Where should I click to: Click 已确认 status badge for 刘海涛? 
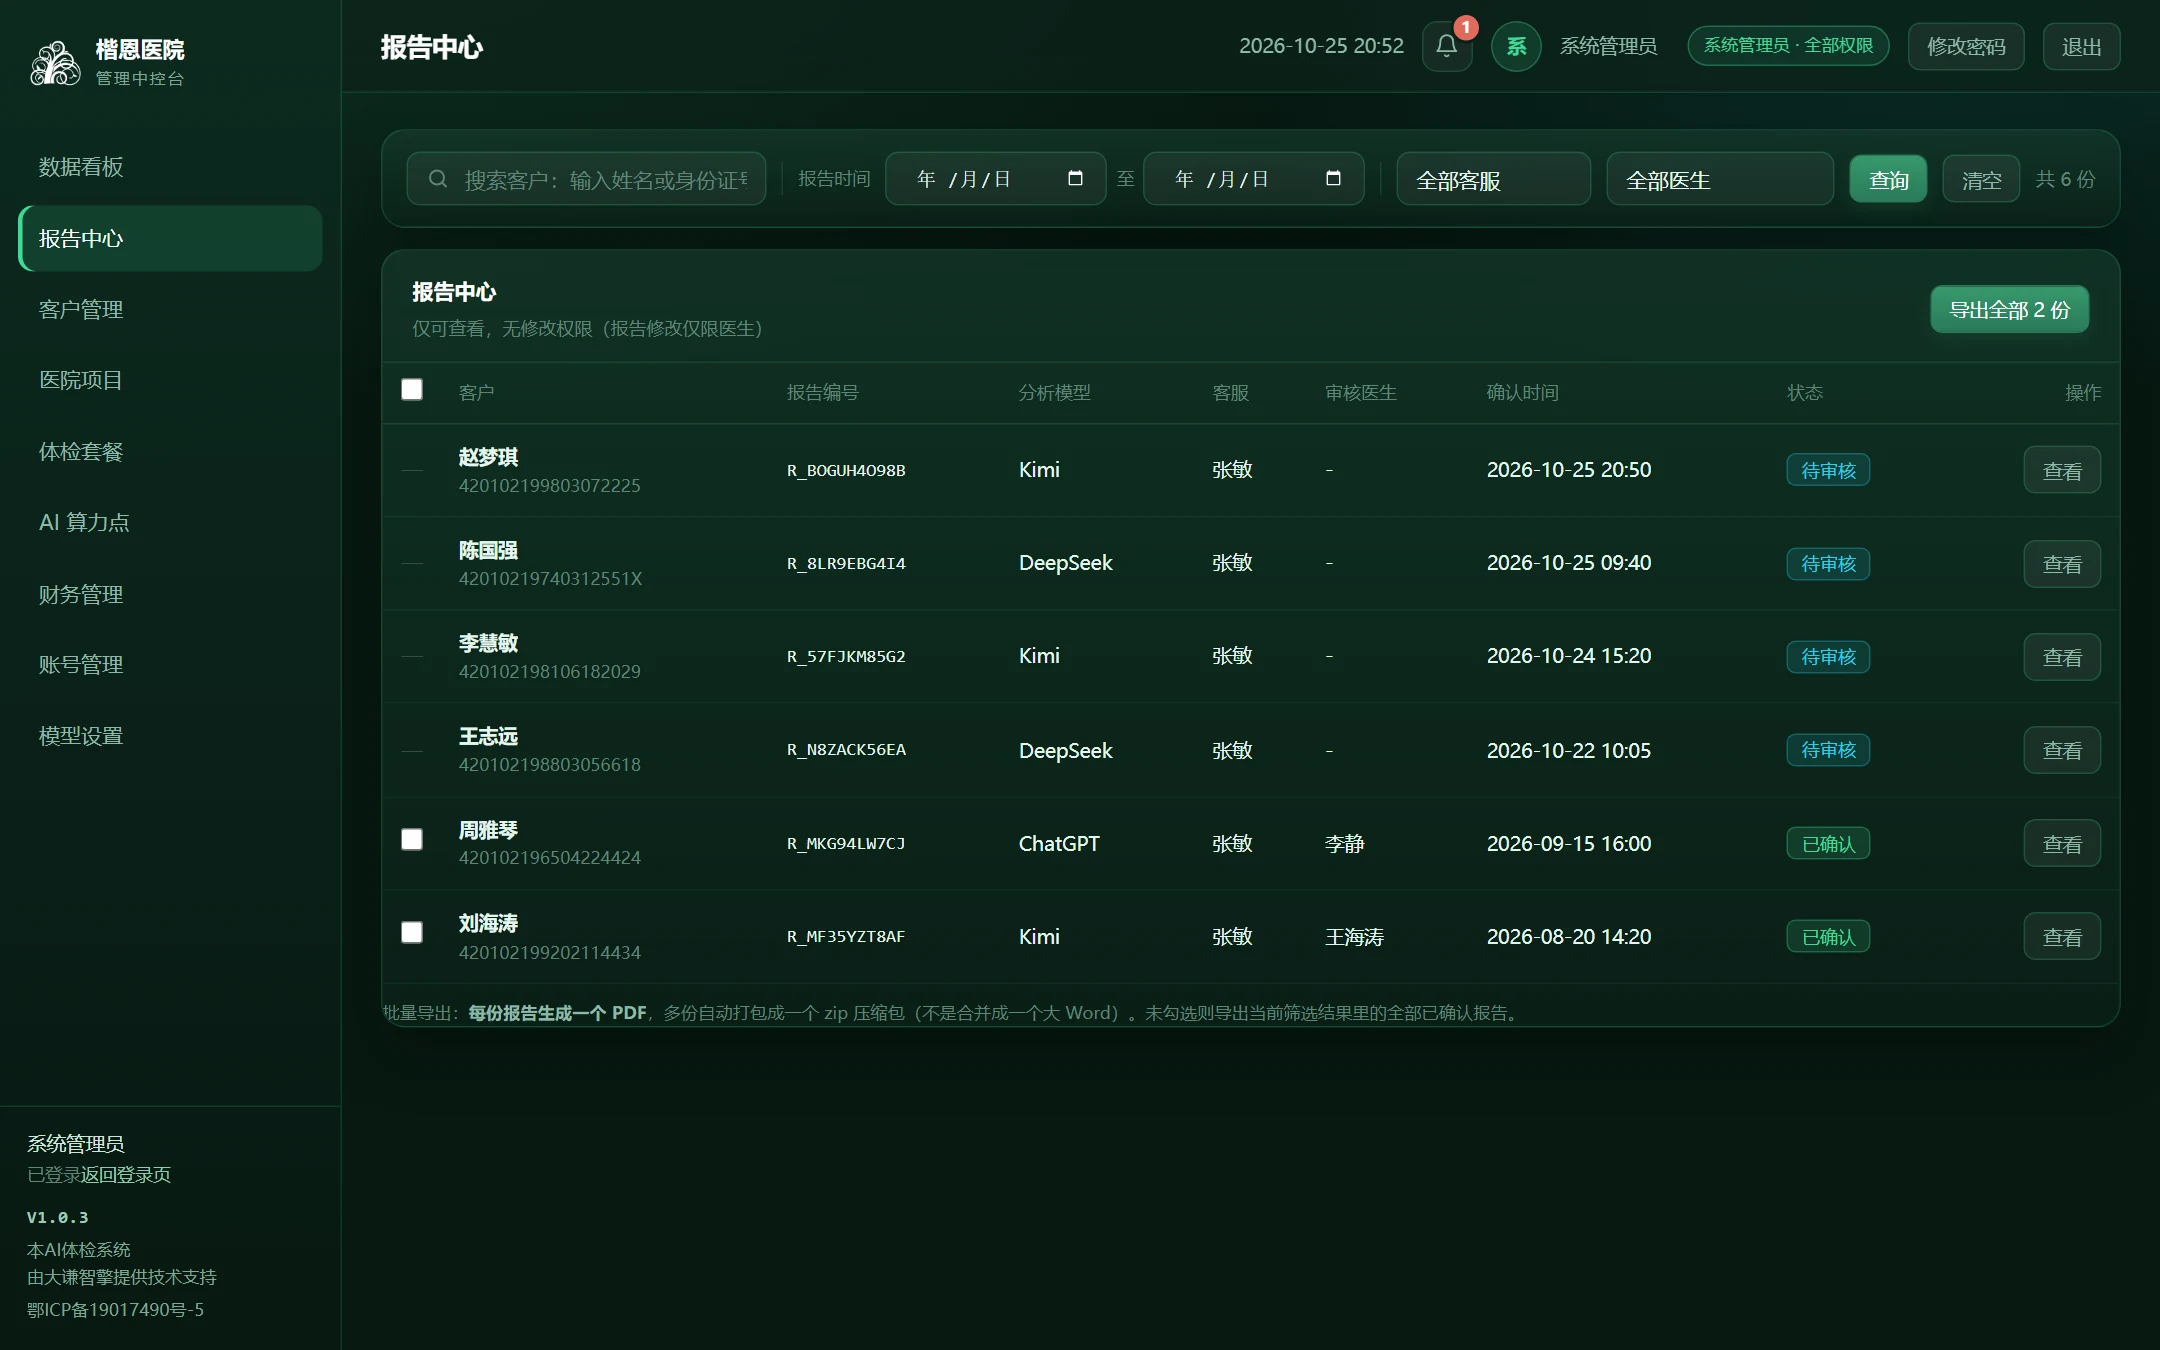click(x=1828, y=937)
